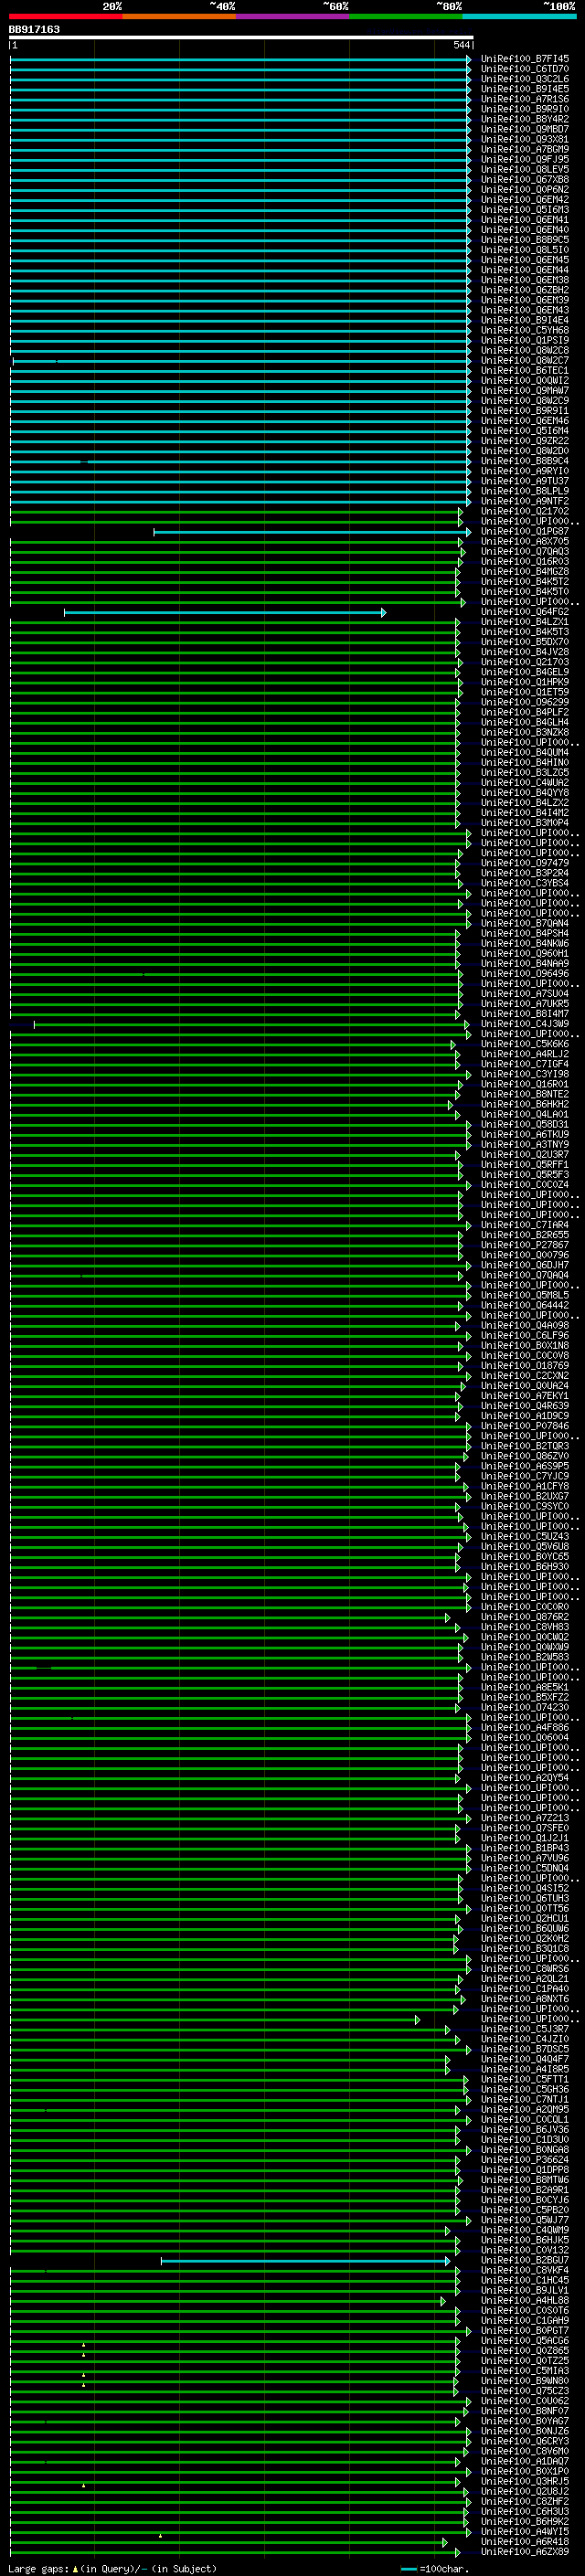Open hit UniRef100_Q8LEV5
The height and width of the screenshot is (2576, 585).
525,169
